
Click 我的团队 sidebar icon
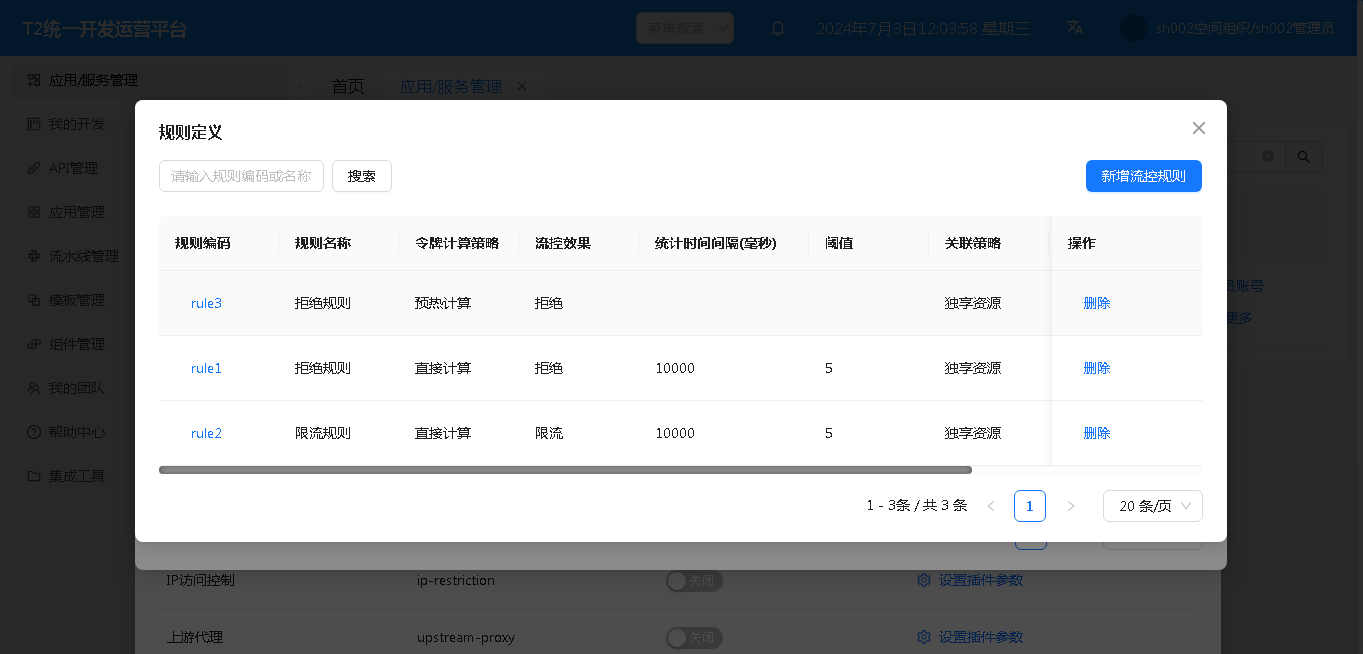click(x=34, y=388)
